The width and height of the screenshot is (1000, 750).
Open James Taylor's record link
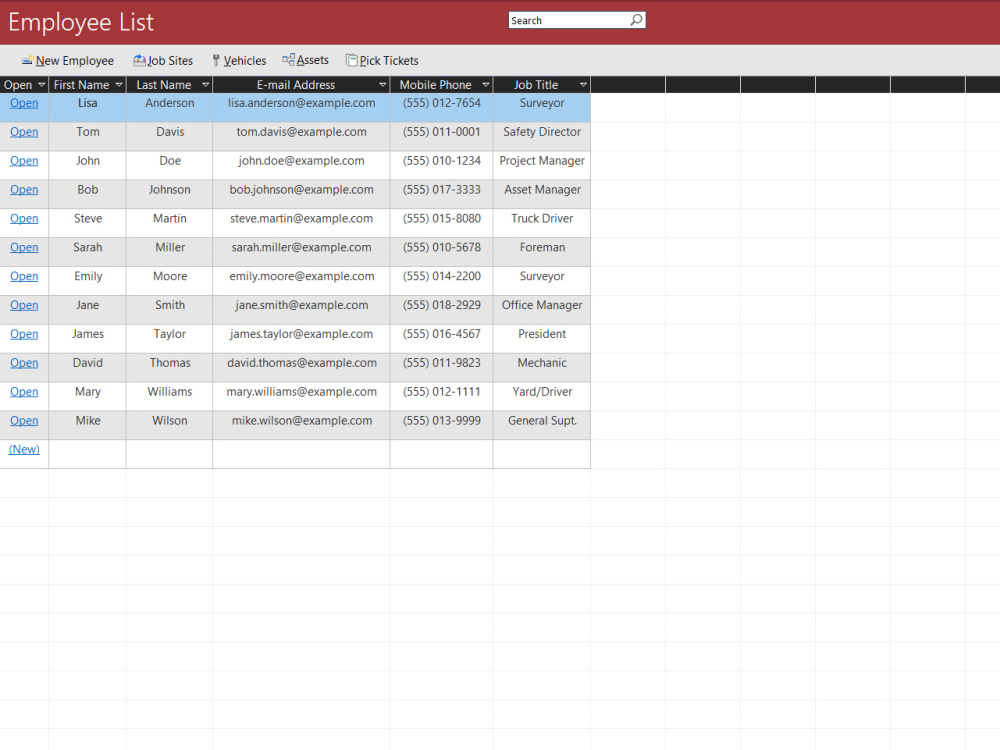(24, 334)
